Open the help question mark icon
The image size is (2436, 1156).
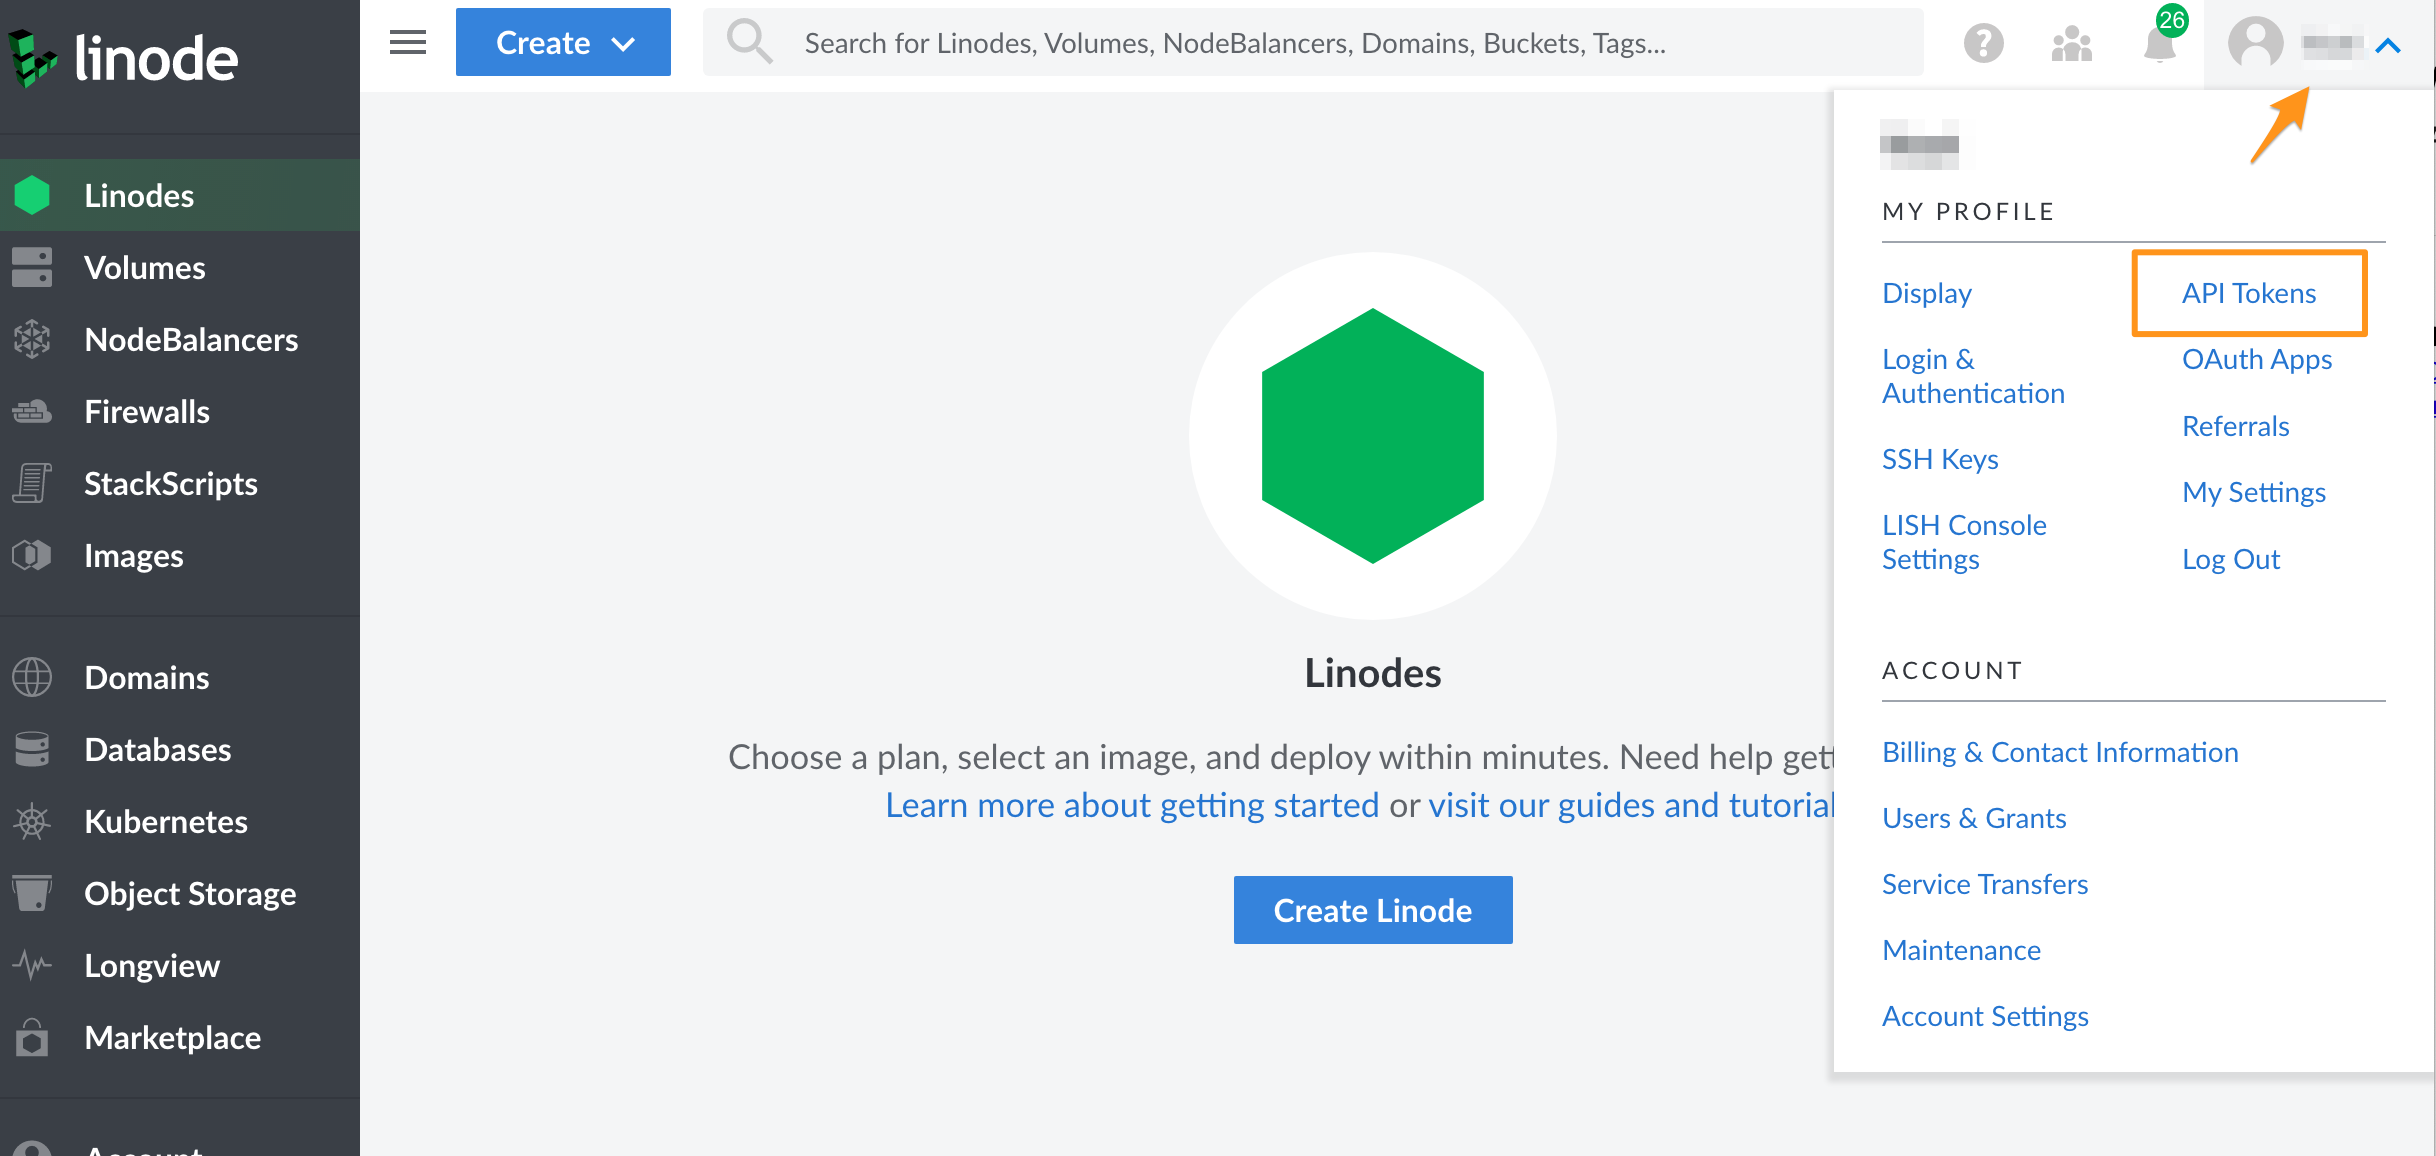pyautogui.click(x=1984, y=43)
